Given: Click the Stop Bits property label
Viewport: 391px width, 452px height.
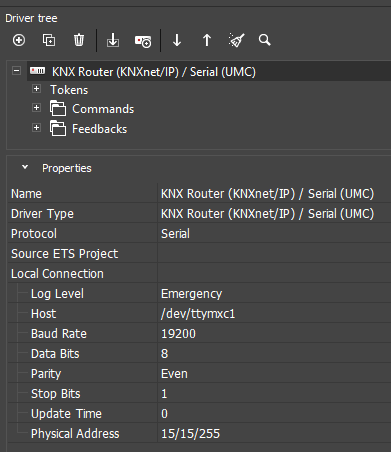Looking at the screenshot, I should pos(56,394).
